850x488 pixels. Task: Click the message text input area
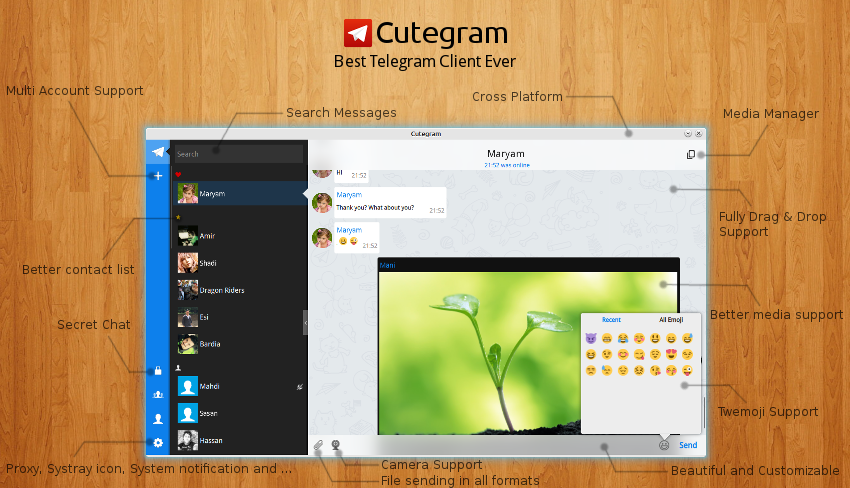pos(499,445)
